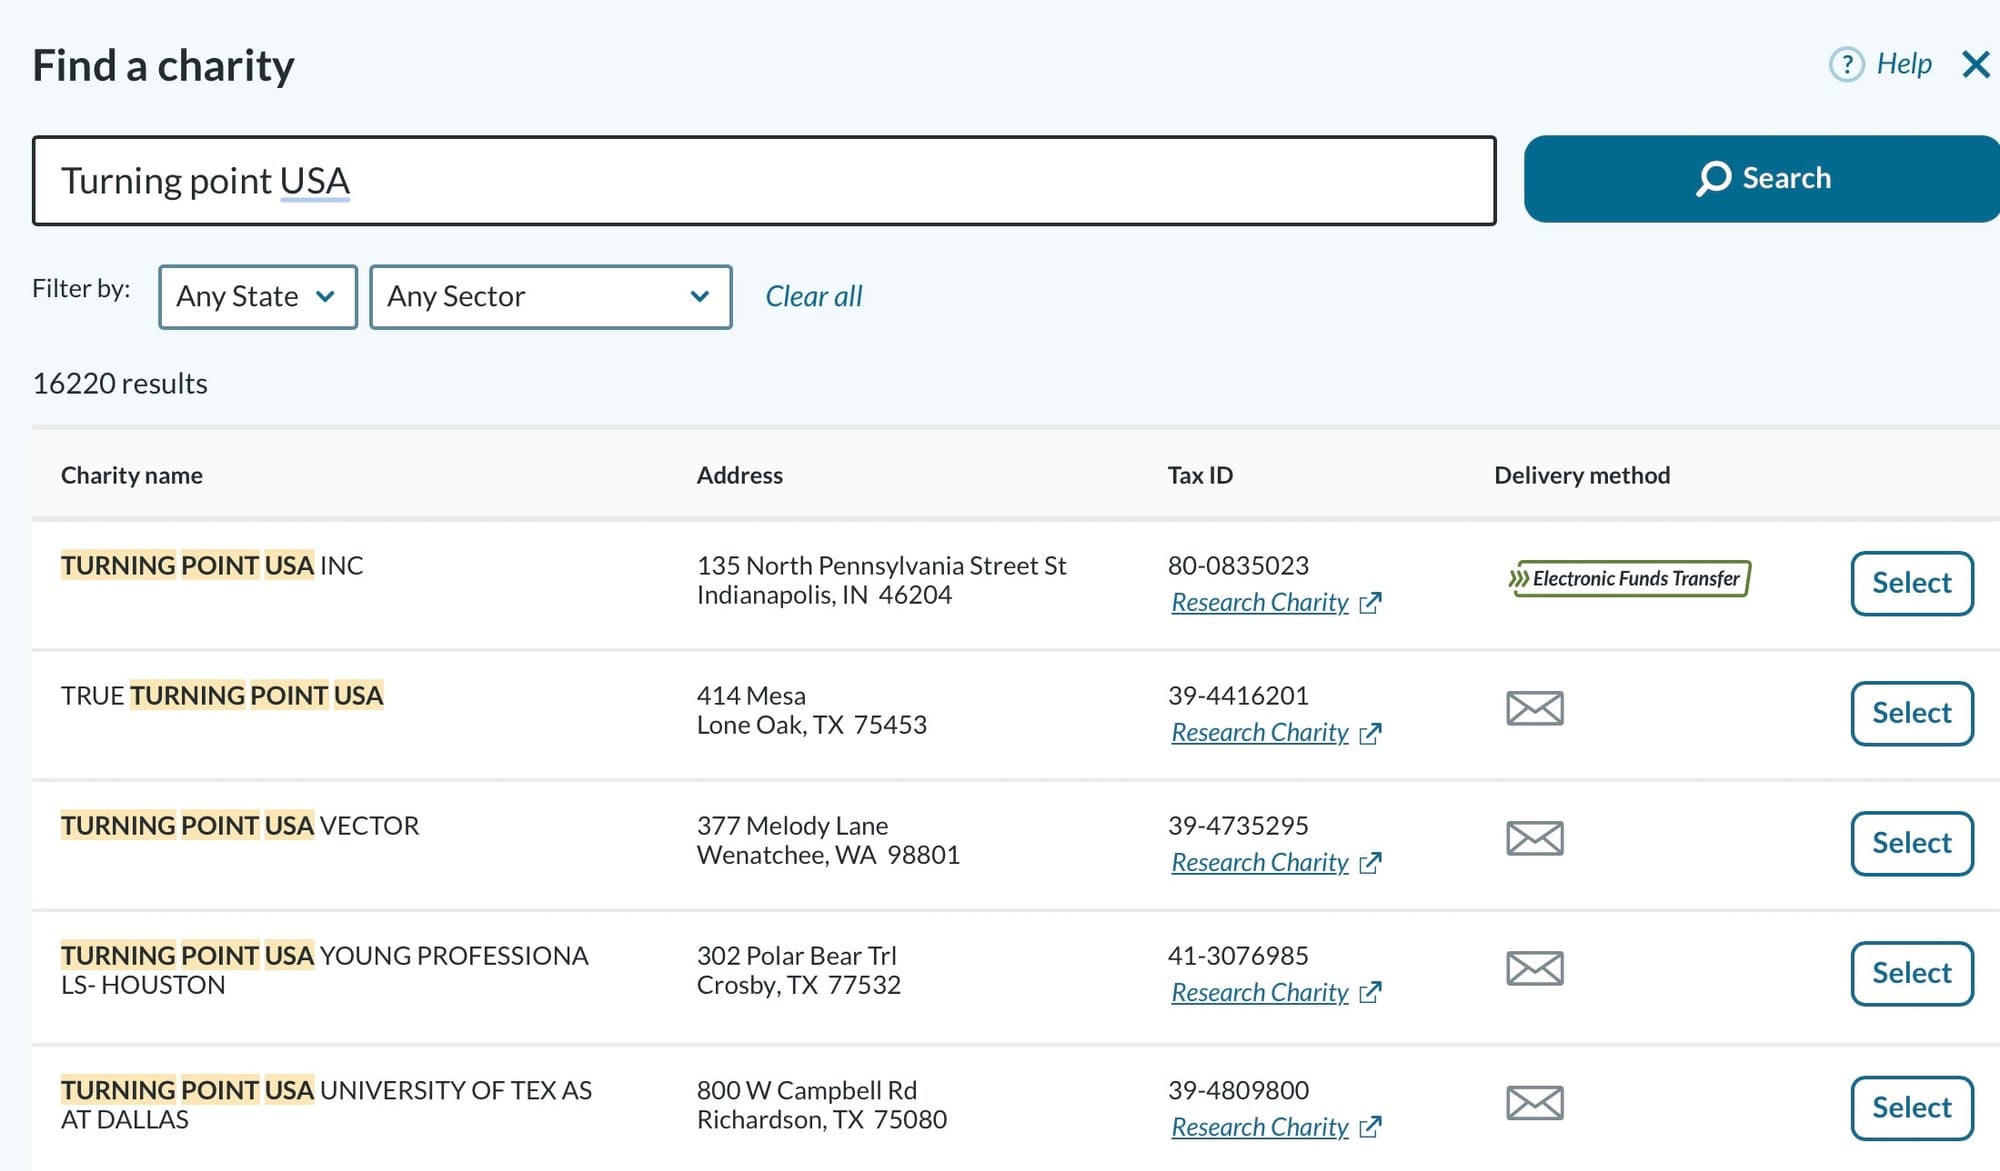Image resolution: width=2000 pixels, height=1171 pixels.
Task: Open the Any State filter dropdown
Action: 257,297
